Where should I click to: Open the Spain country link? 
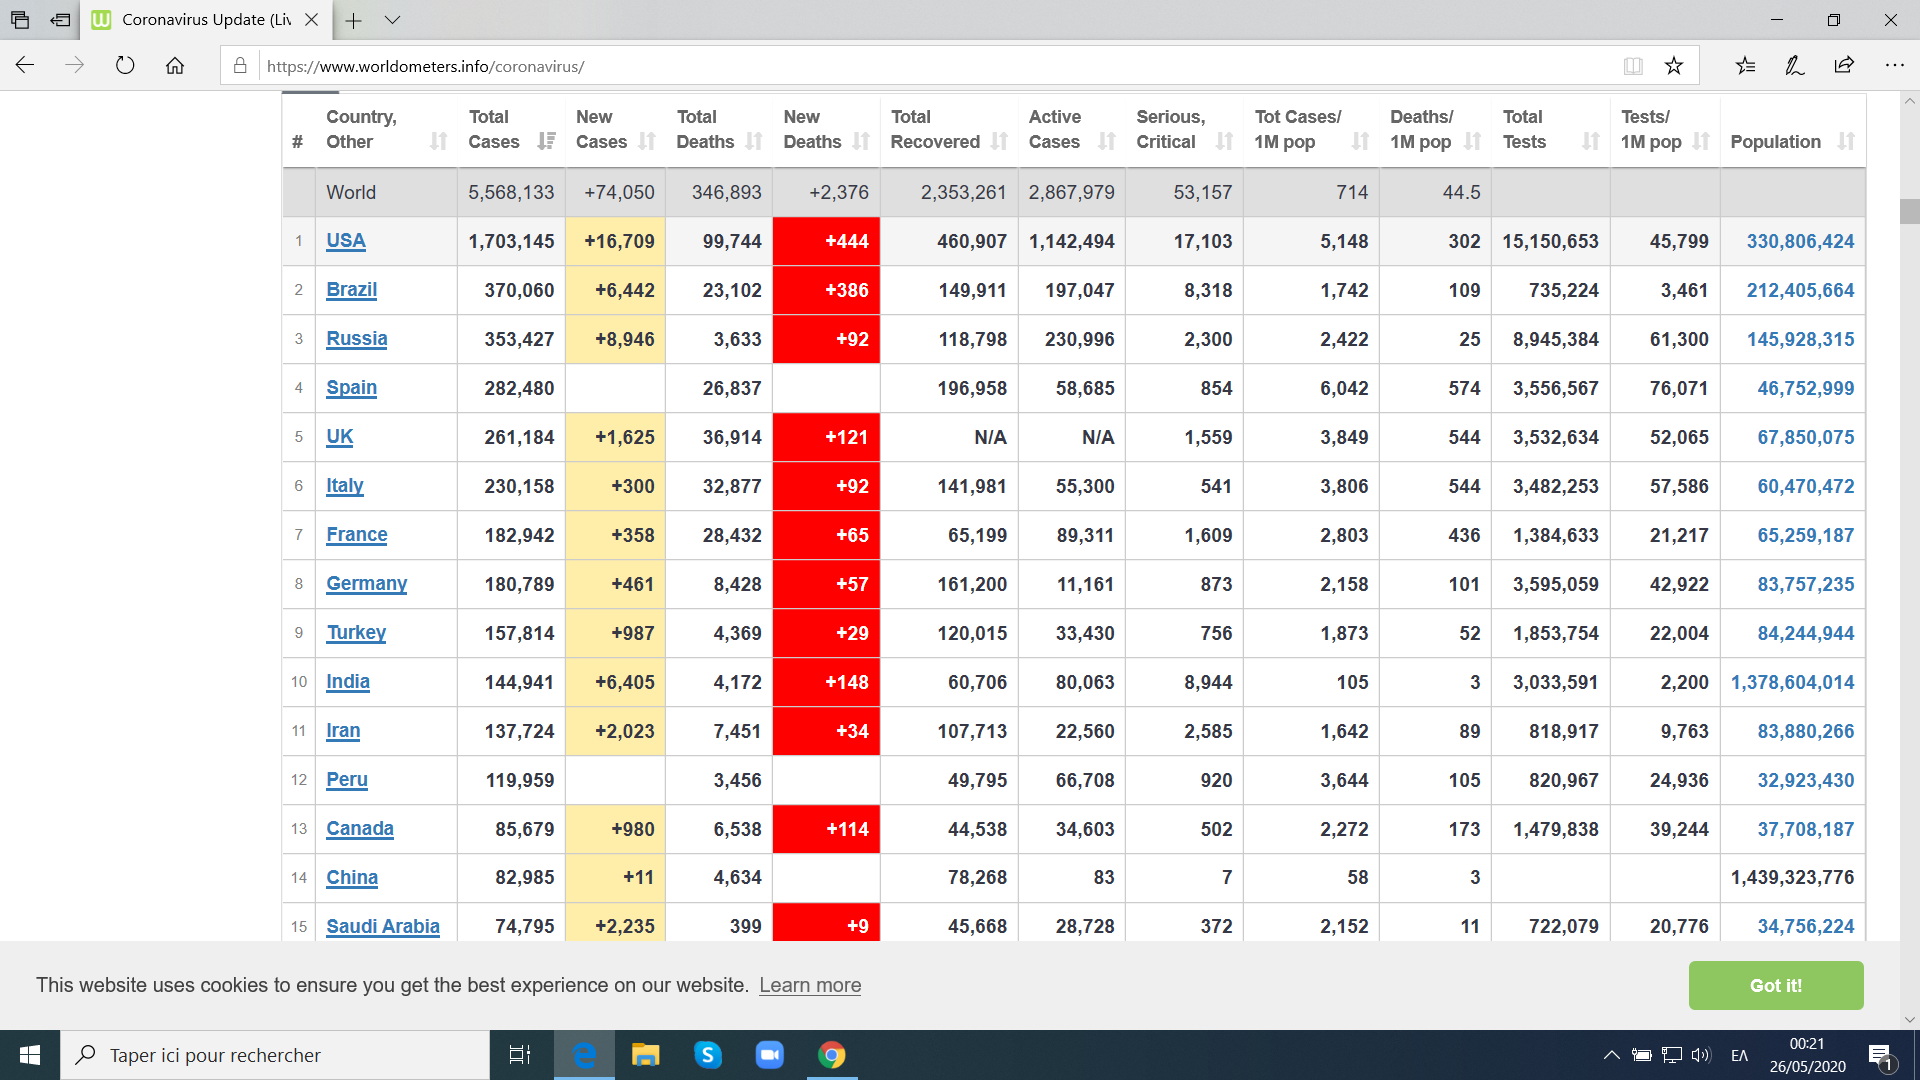pyautogui.click(x=351, y=388)
